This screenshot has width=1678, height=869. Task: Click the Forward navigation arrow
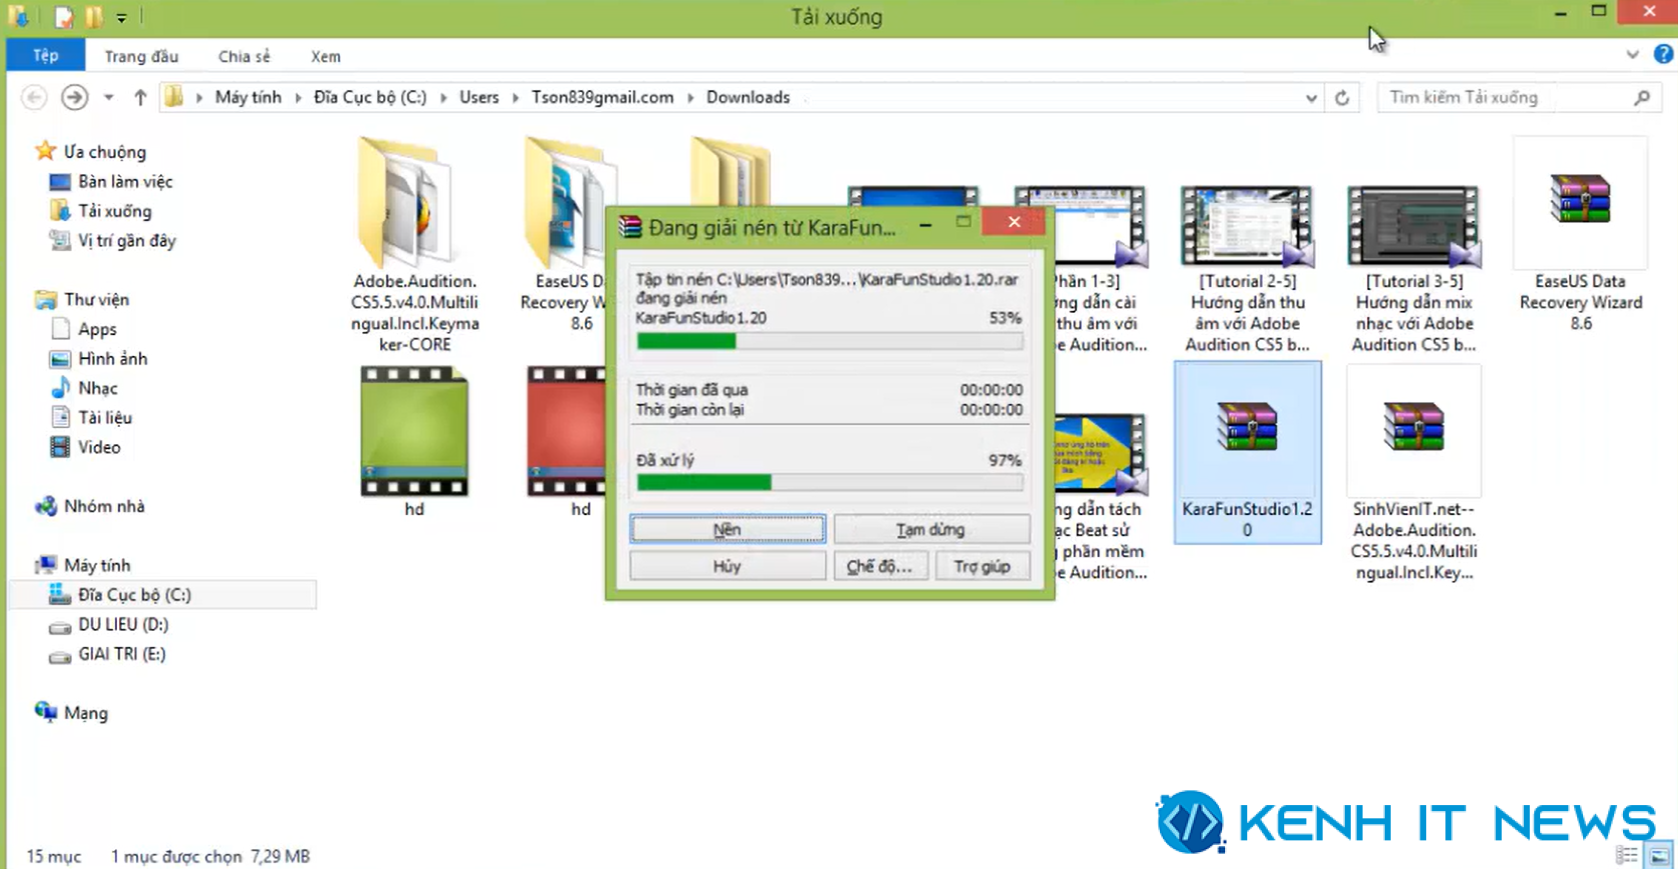(74, 97)
